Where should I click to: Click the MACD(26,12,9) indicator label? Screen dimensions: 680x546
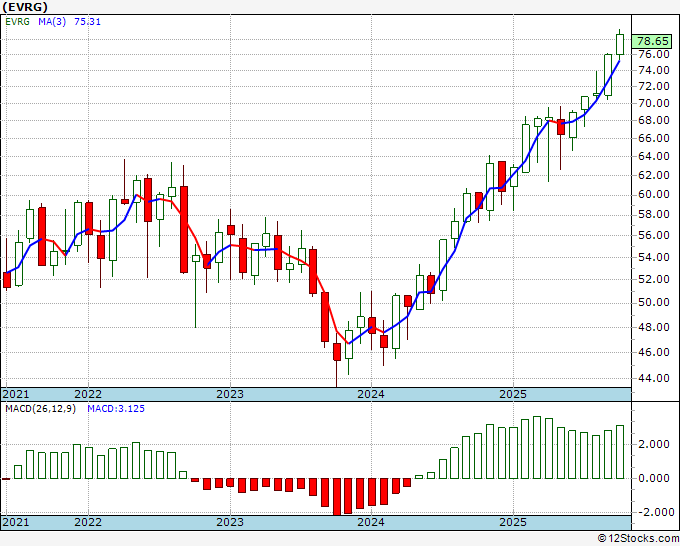point(40,409)
